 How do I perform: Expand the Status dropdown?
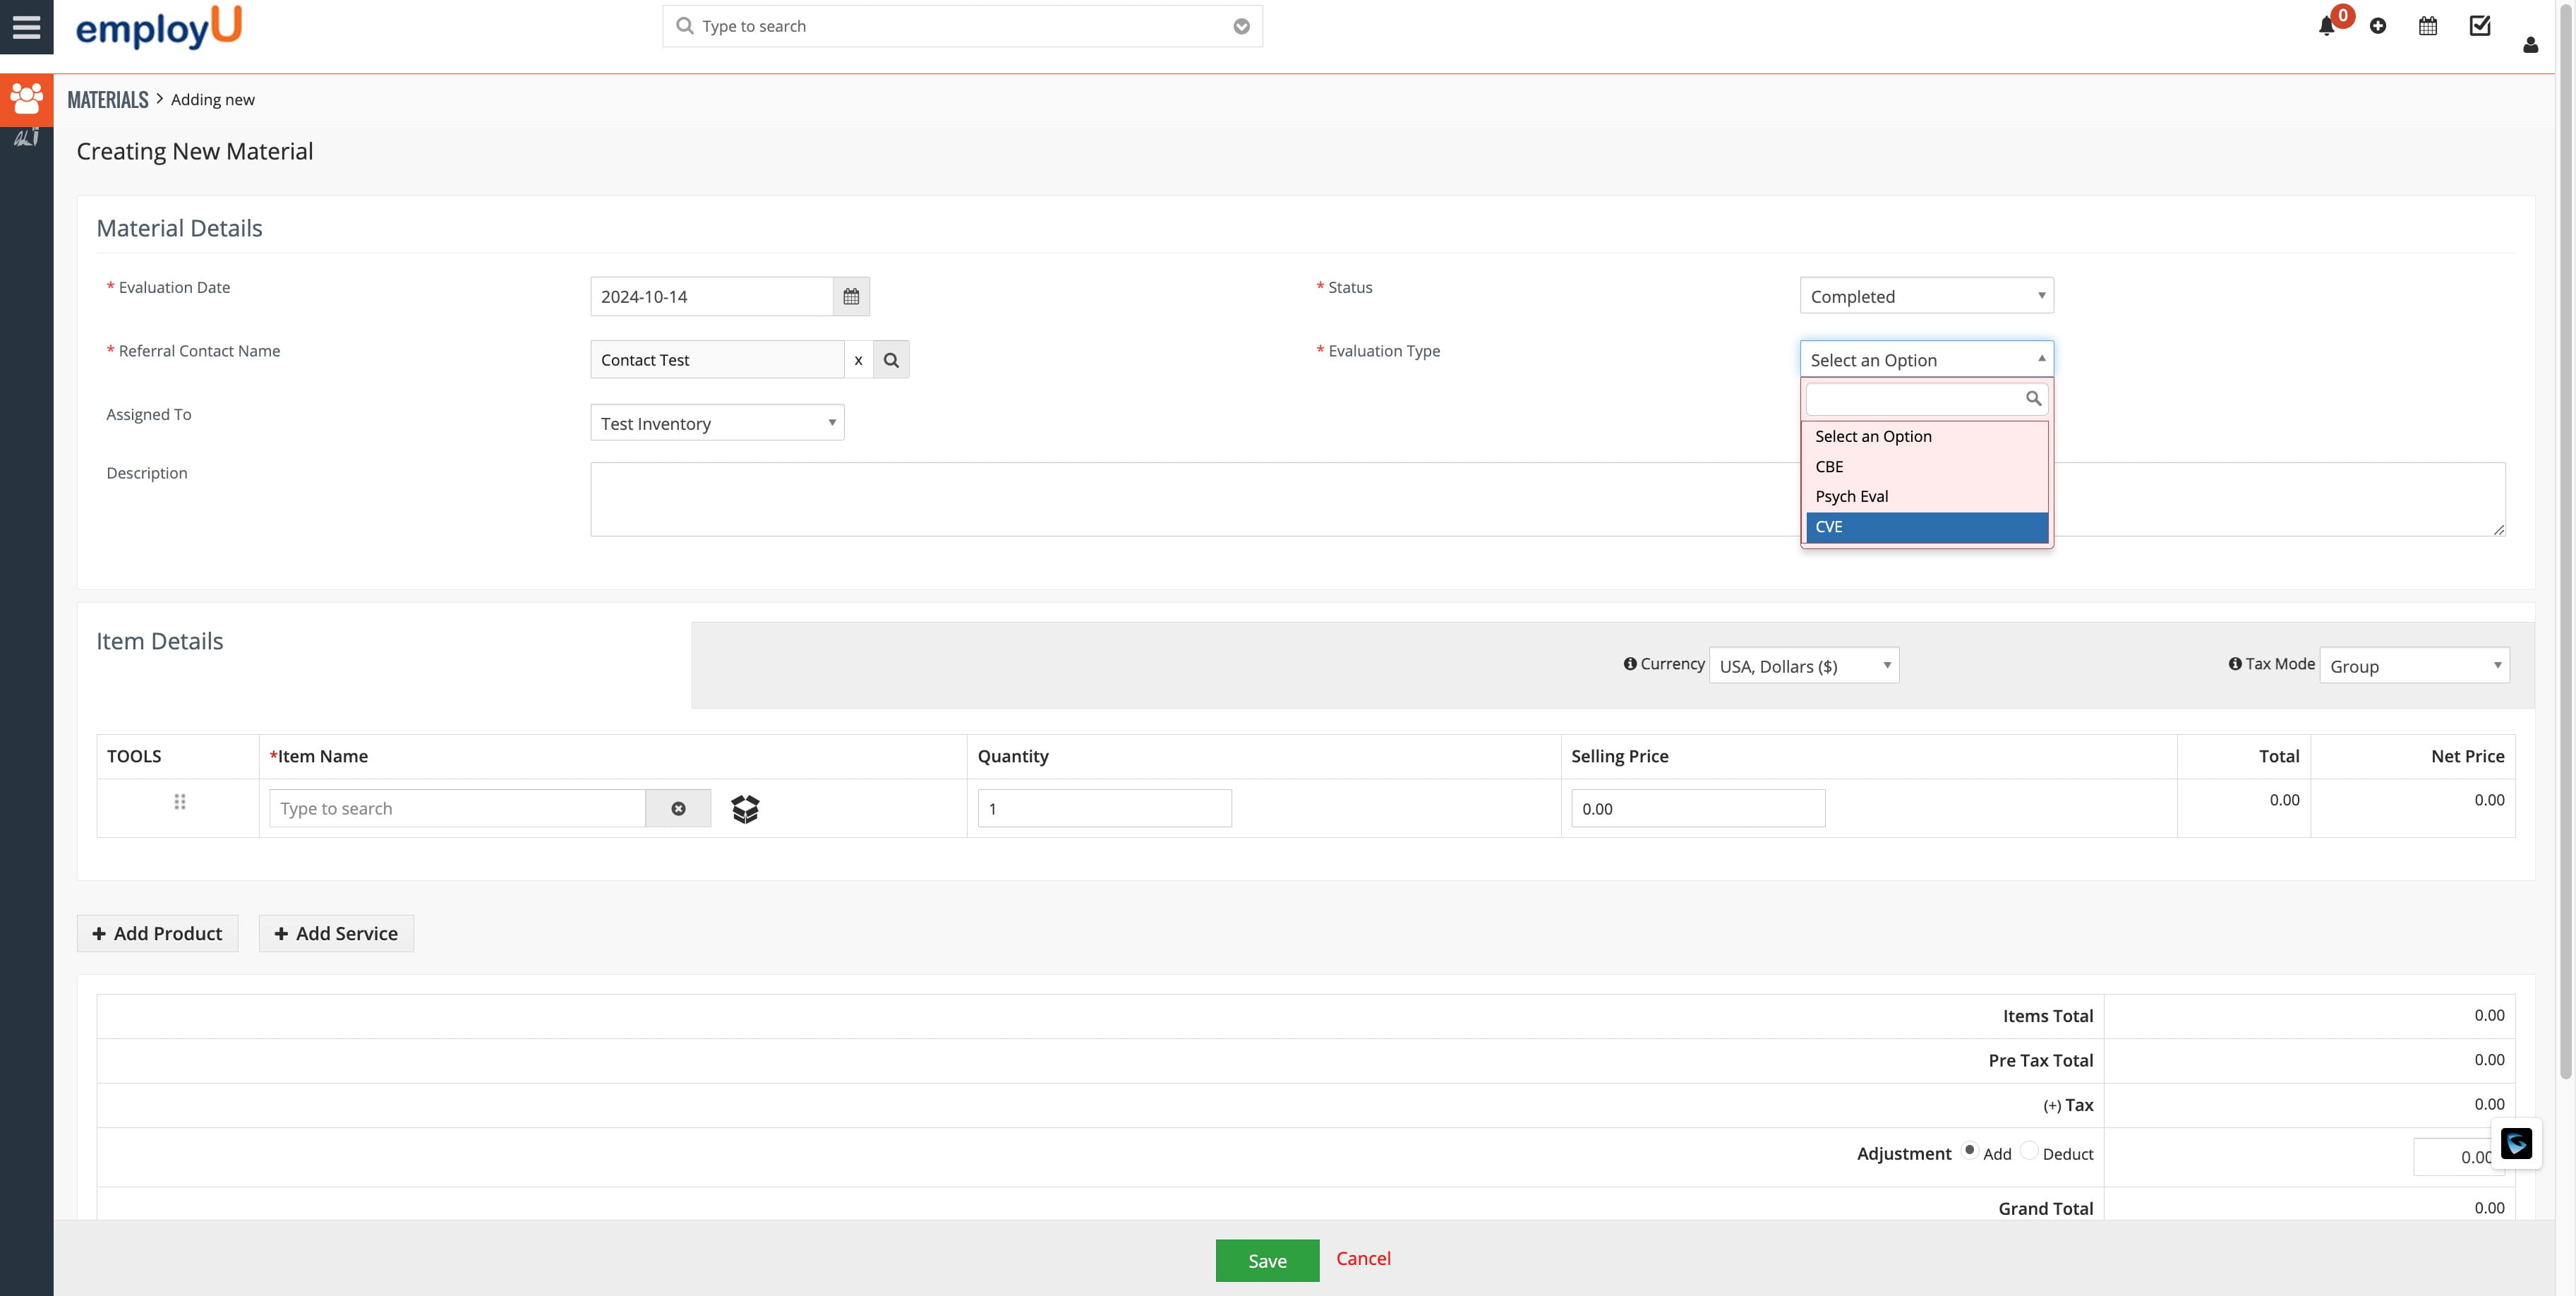point(1926,296)
